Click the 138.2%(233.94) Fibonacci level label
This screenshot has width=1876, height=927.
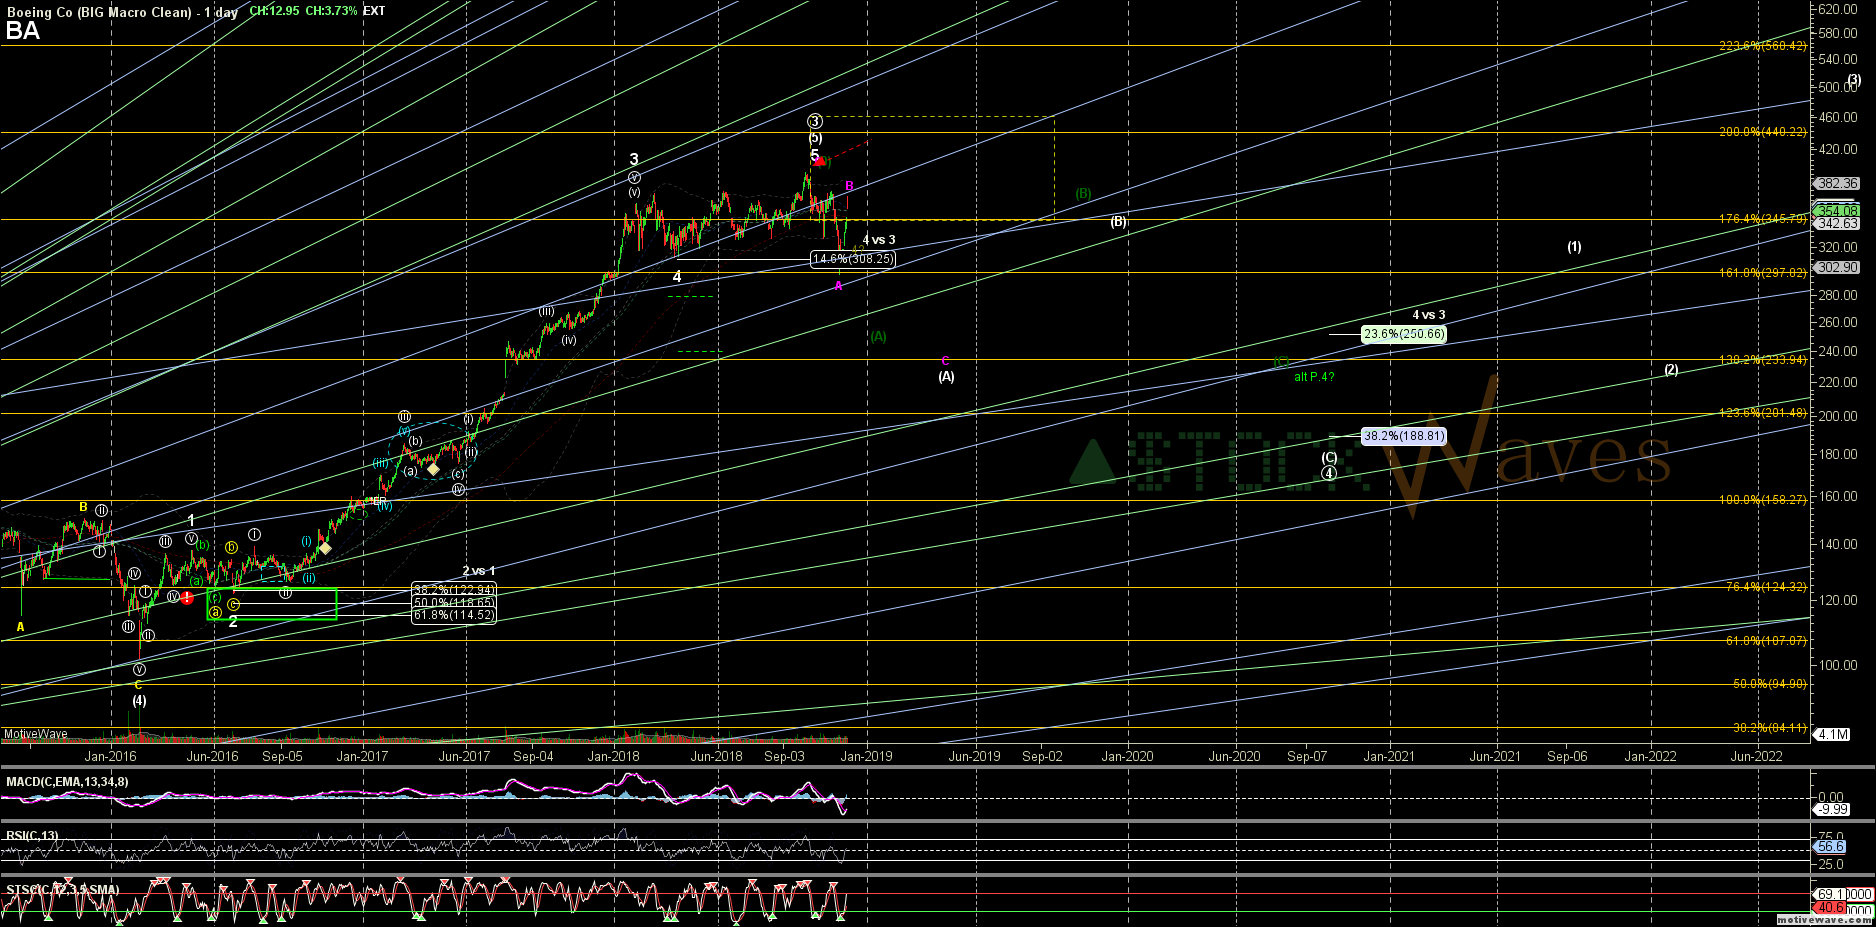click(x=1763, y=360)
